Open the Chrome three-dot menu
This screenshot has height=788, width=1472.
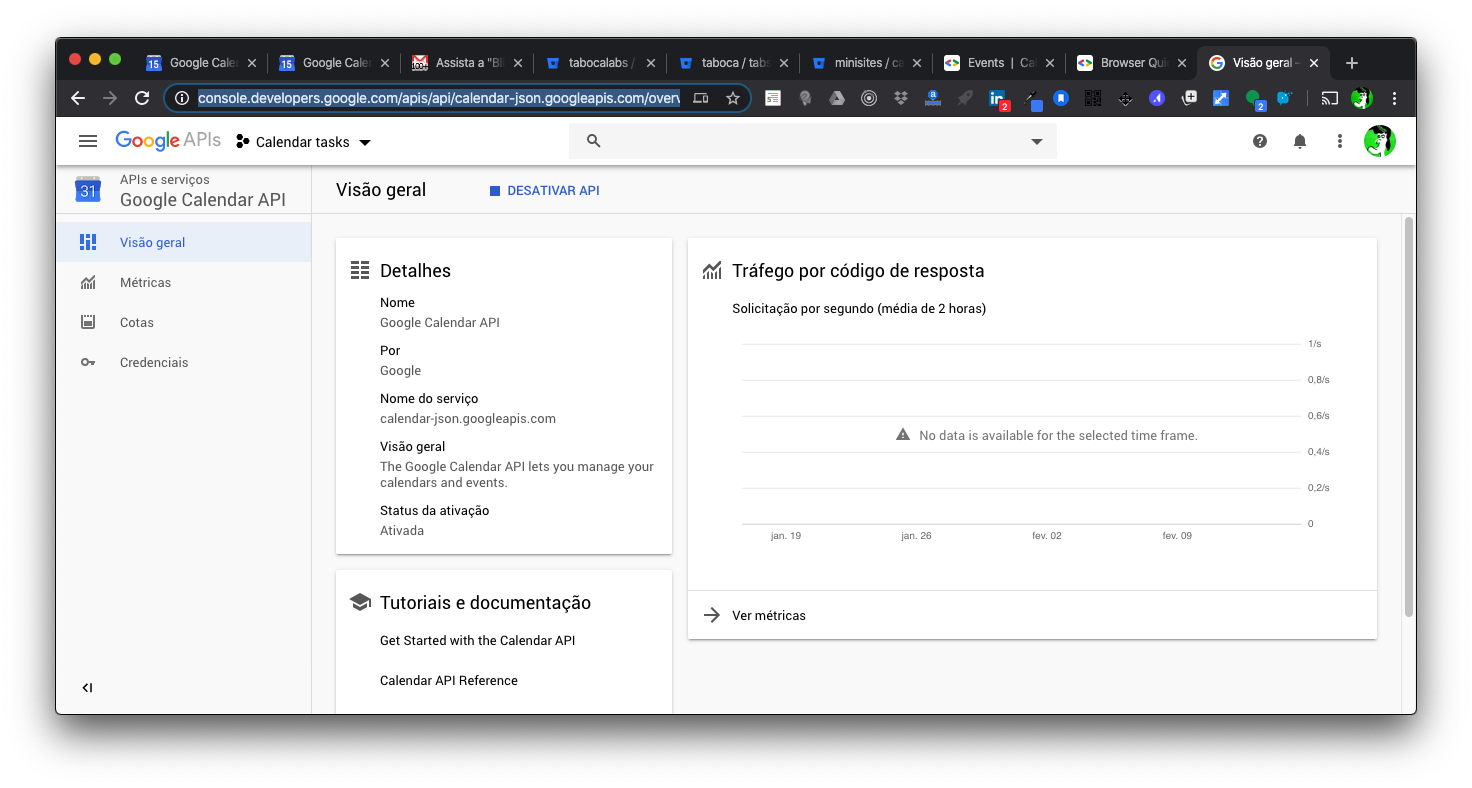pyautogui.click(x=1394, y=98)
